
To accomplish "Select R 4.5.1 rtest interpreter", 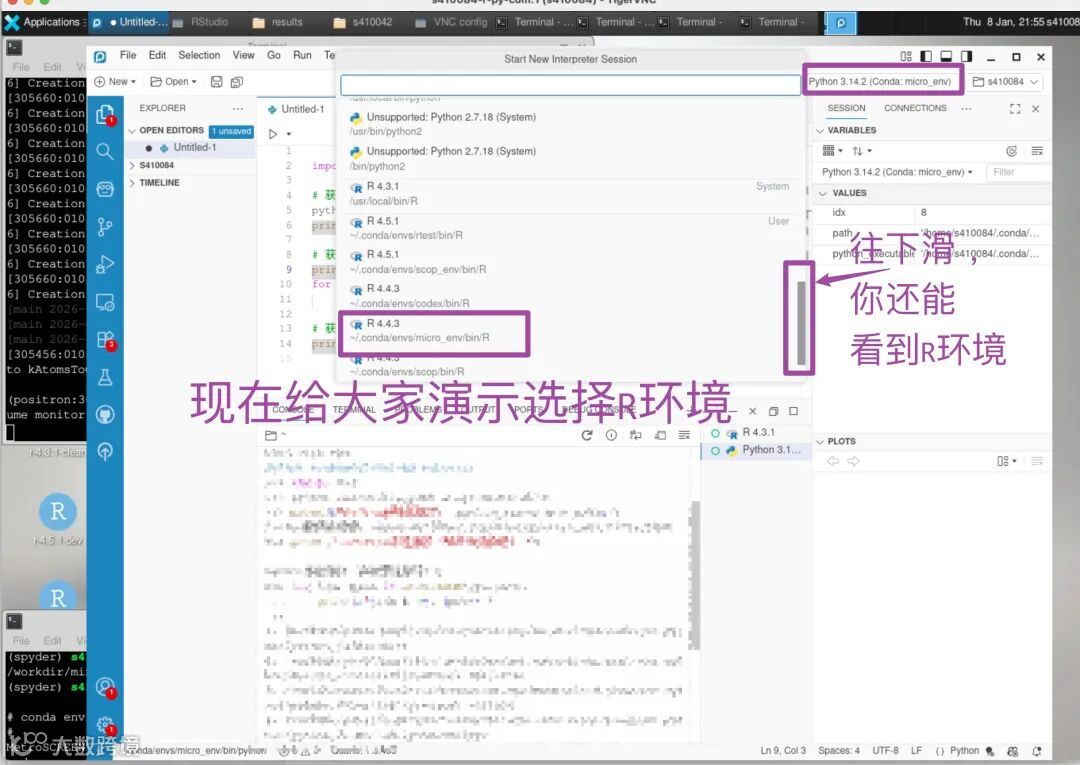I will (x=572, y=228).
